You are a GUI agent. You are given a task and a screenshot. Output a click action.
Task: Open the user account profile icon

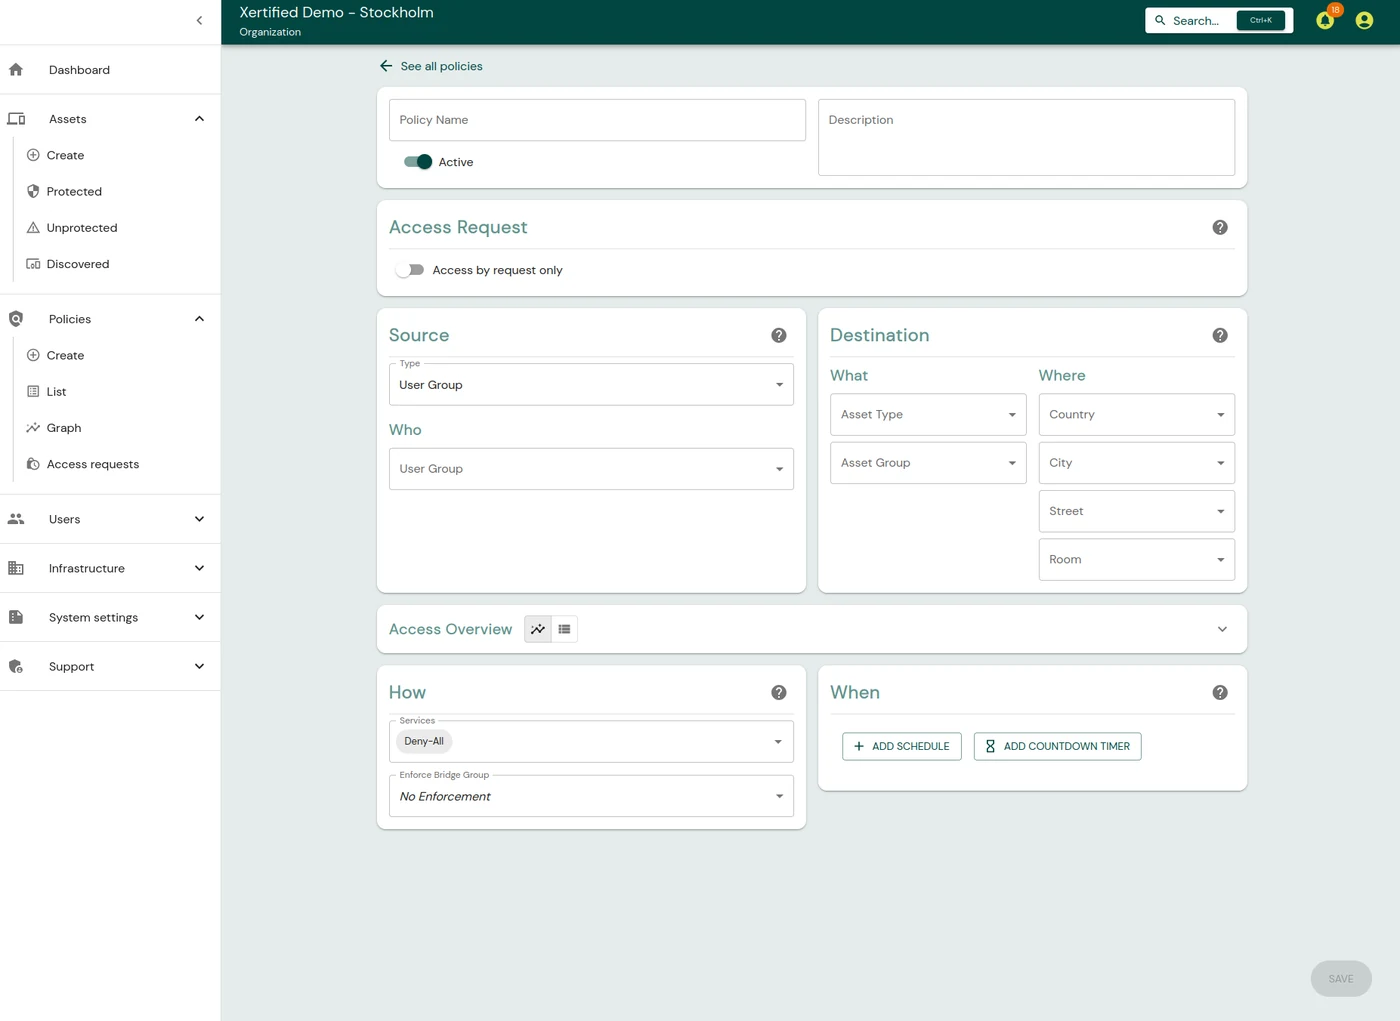pyautogui.click(x=1364, y=20)
